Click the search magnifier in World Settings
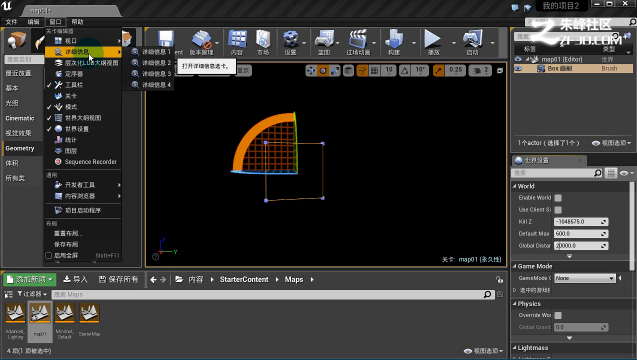637x360 pixels. [597, 173]
